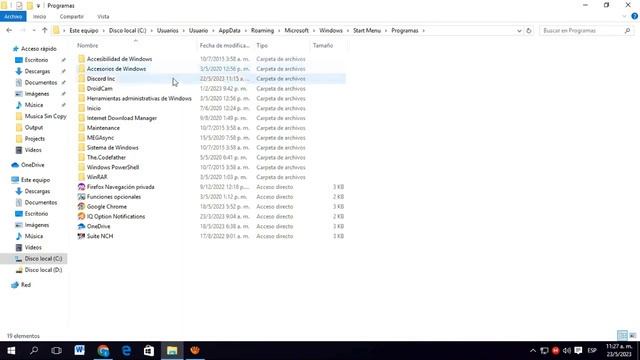The image size is (640, 360).
Task: Select the Accesibilidad de Windows folder
Action: click(x=119, y=59)
